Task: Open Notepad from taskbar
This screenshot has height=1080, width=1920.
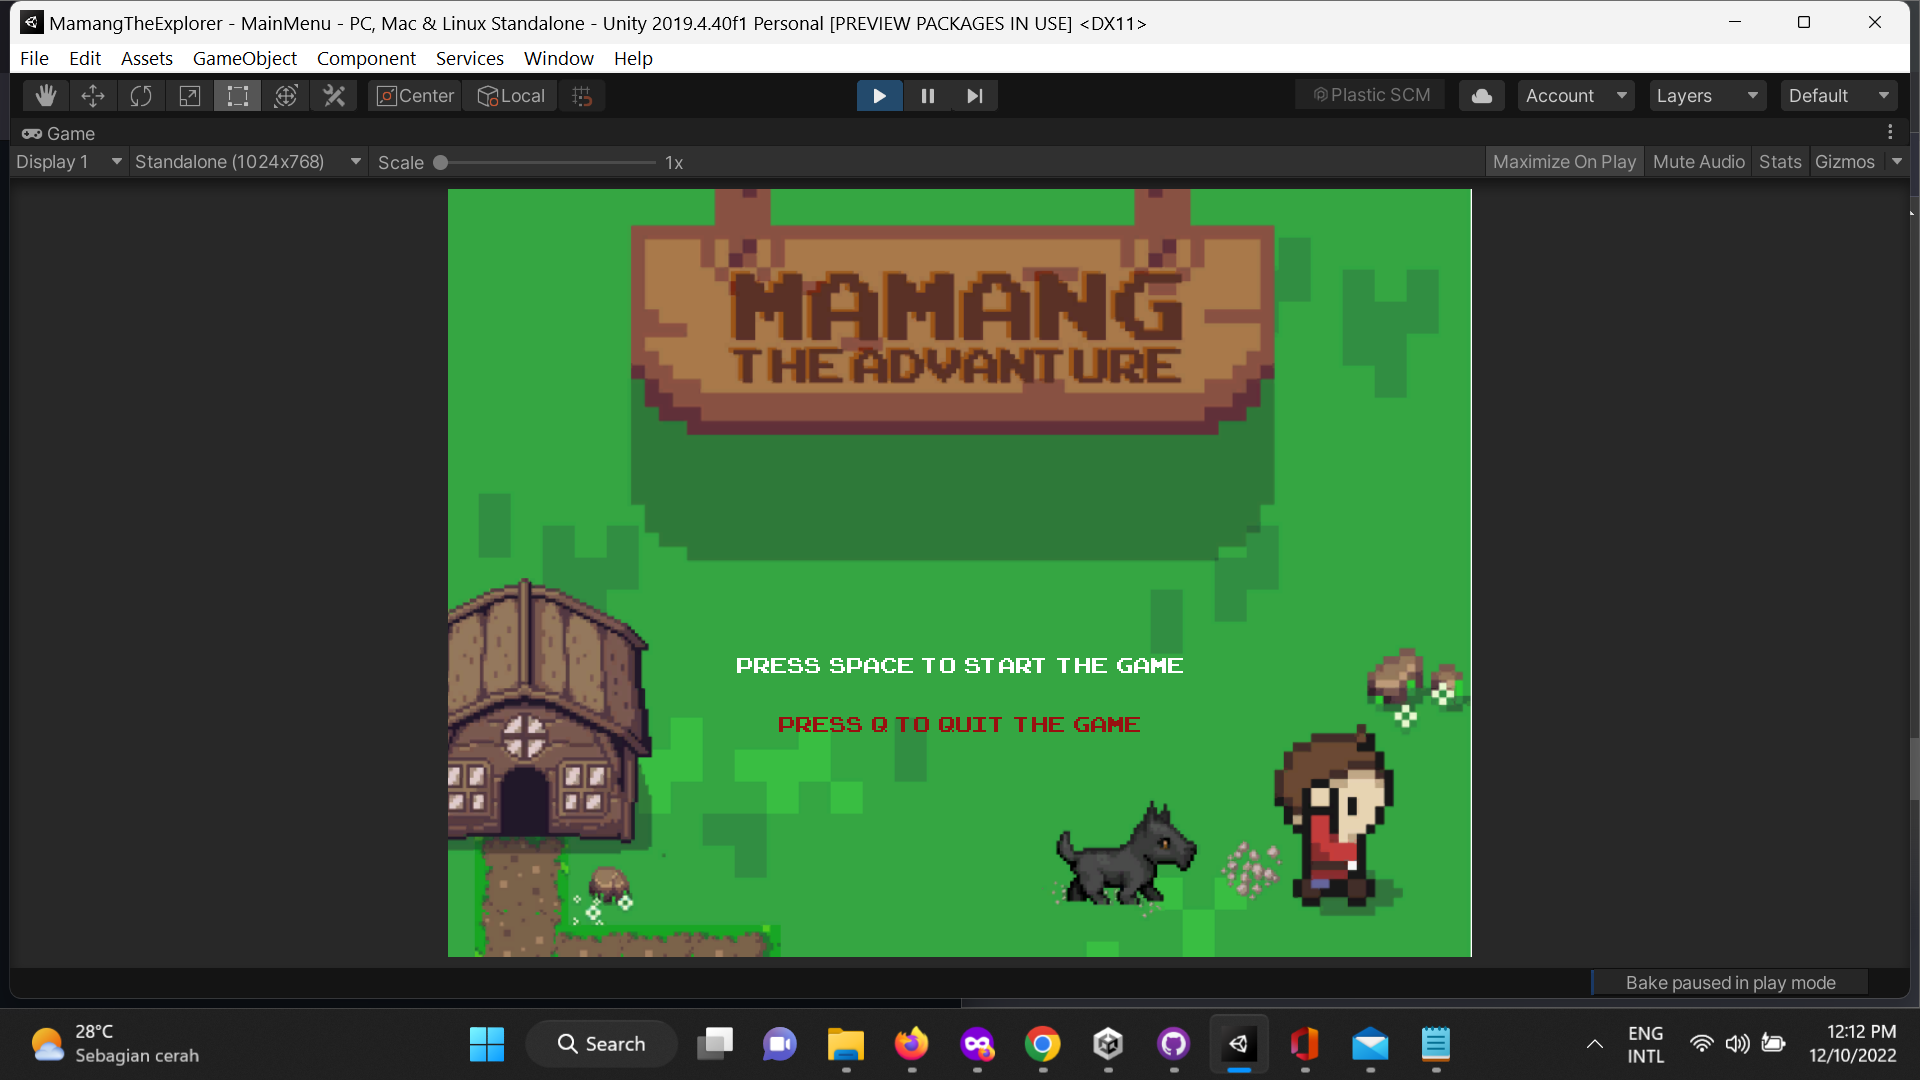Action: coord(1436,1044)
